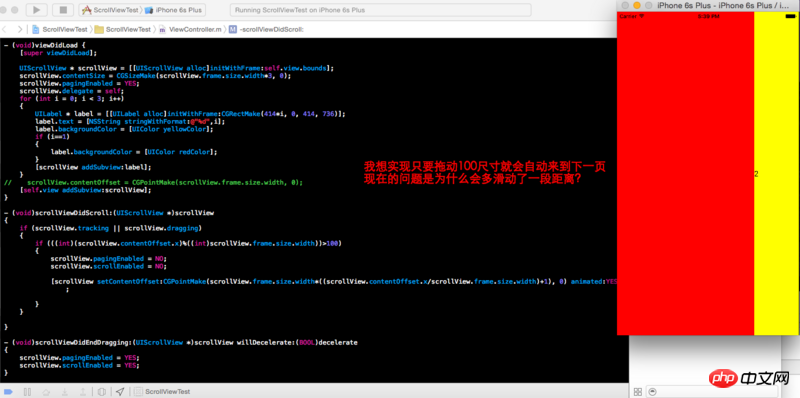
Task: Run the project with the Play button
Action: [36, 10]
